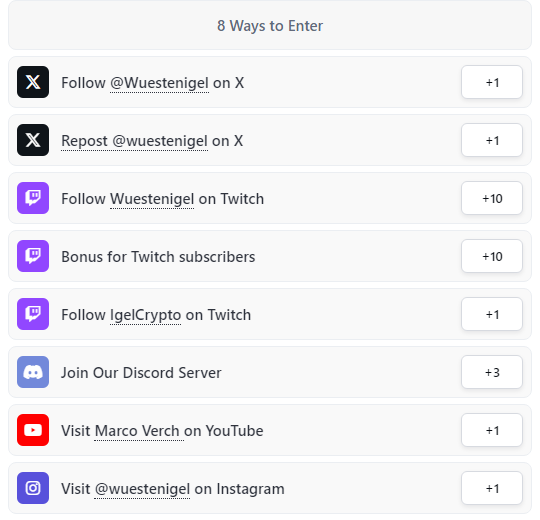The image size is (540, 520).
Task: Claim +10 for following Wuestenigel on Twitch
Action: [x=492, y=198]
